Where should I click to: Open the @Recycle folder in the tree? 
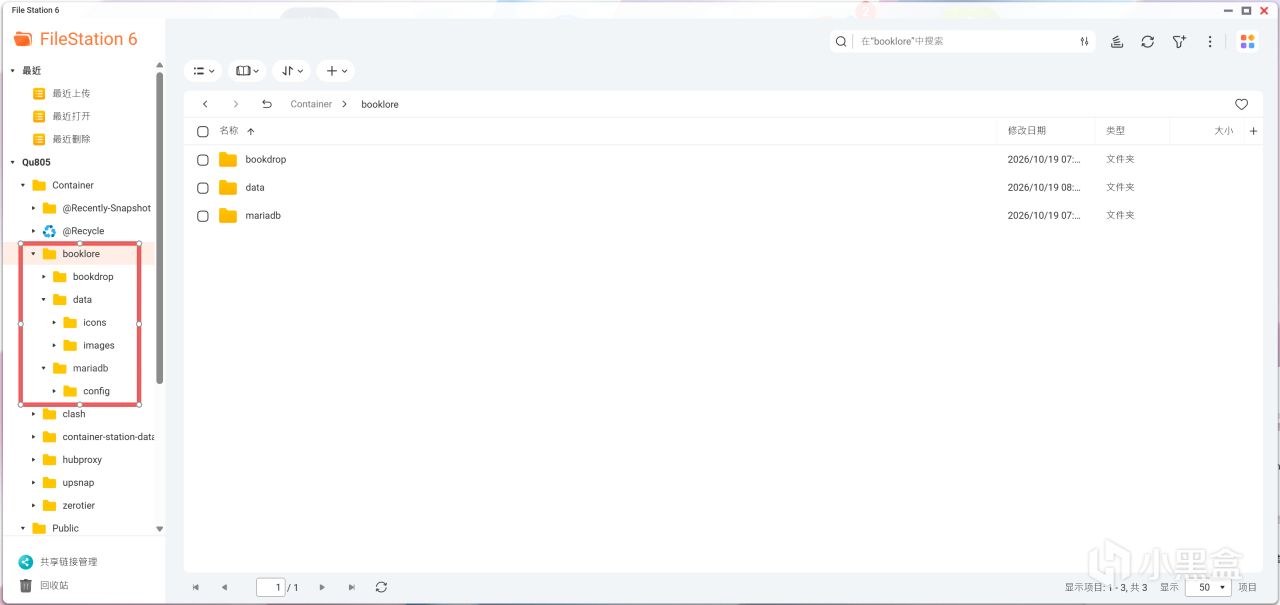click(x=83, y=231)
